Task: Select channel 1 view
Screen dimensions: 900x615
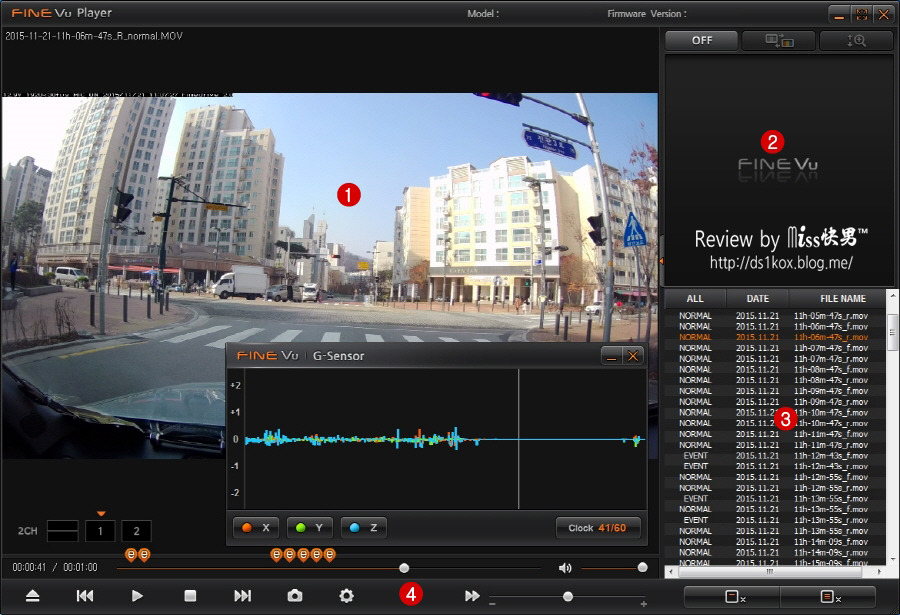Action: 100,531
